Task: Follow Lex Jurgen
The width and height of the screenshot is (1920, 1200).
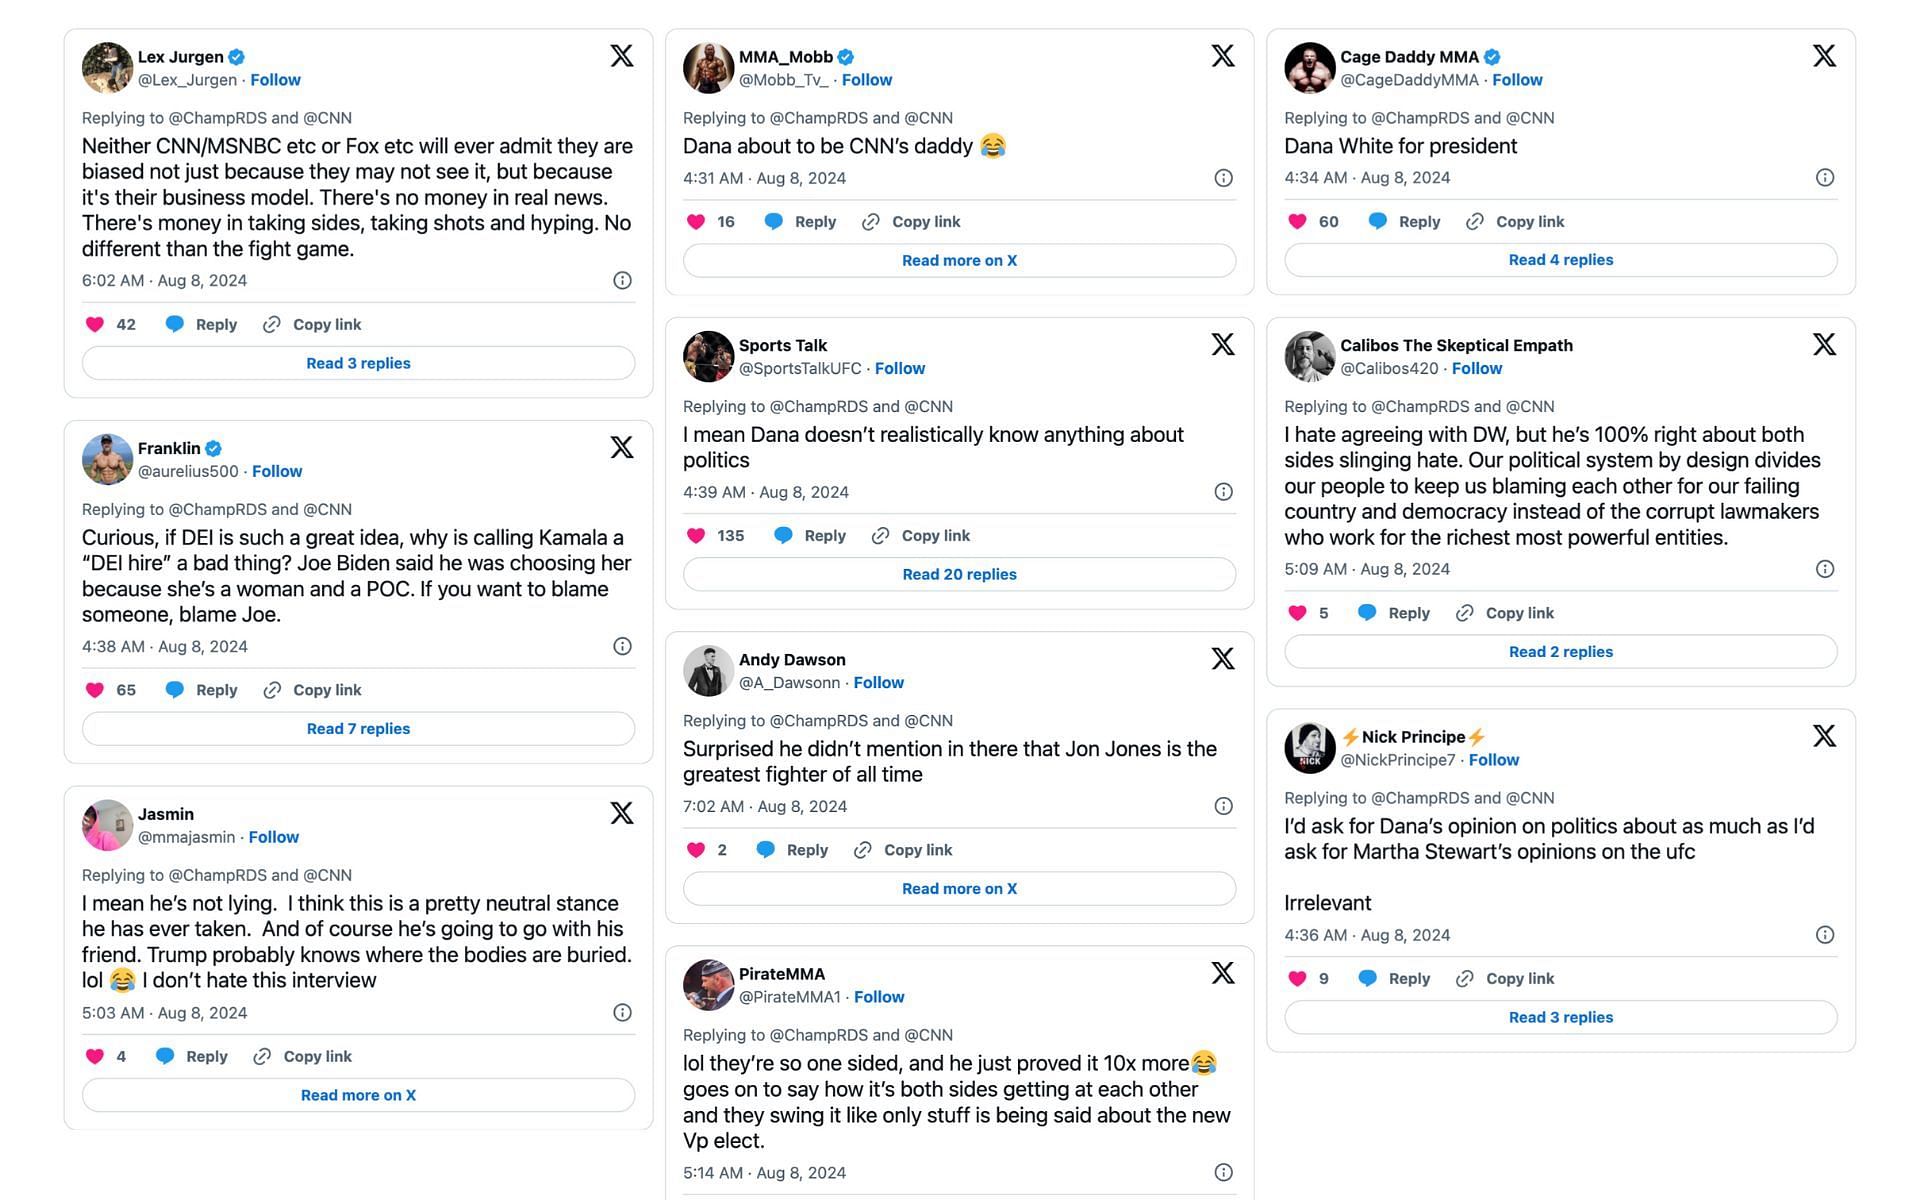Action: pyautogui.click(x=275, y=80)
